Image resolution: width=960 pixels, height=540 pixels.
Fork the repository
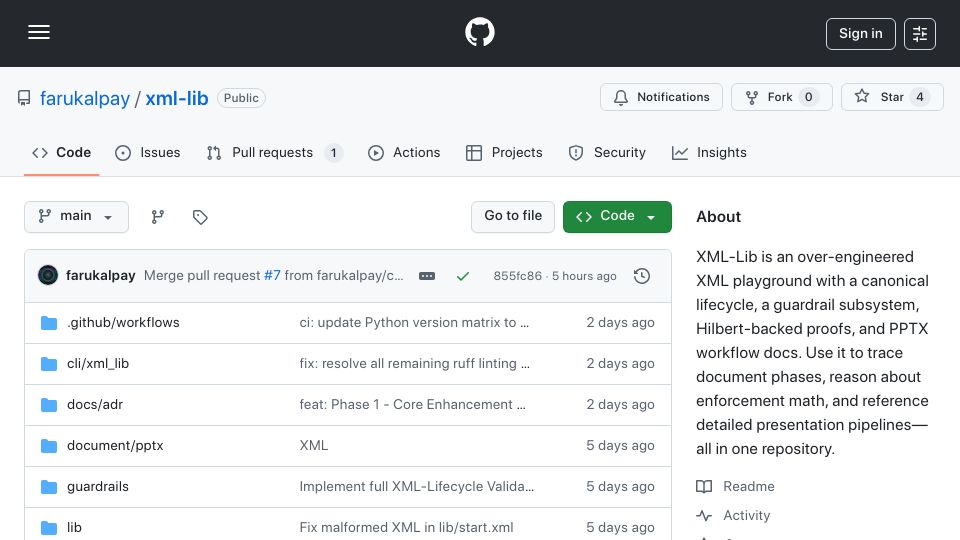[x=781, y=97]
